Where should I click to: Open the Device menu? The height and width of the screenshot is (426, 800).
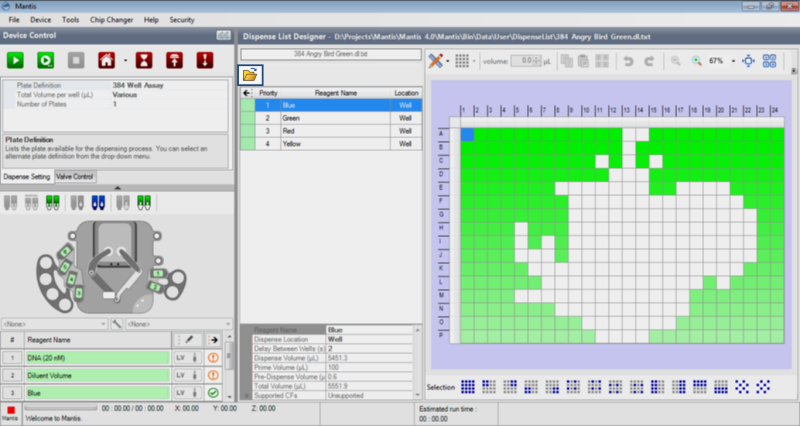(40, 20)
